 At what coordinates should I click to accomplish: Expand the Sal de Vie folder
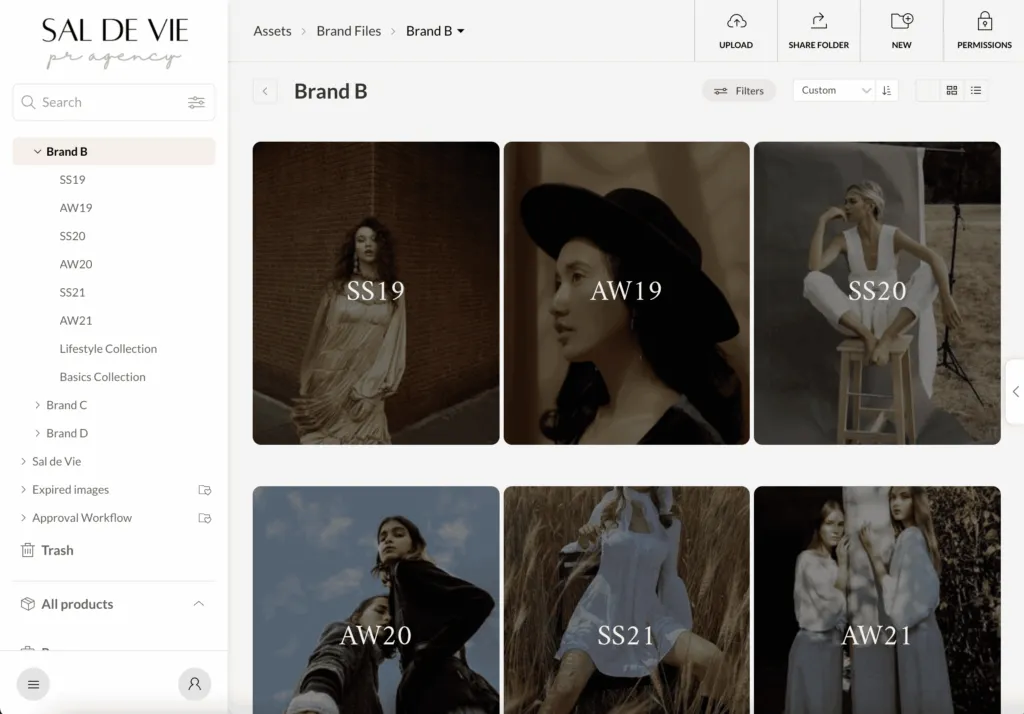24,461
